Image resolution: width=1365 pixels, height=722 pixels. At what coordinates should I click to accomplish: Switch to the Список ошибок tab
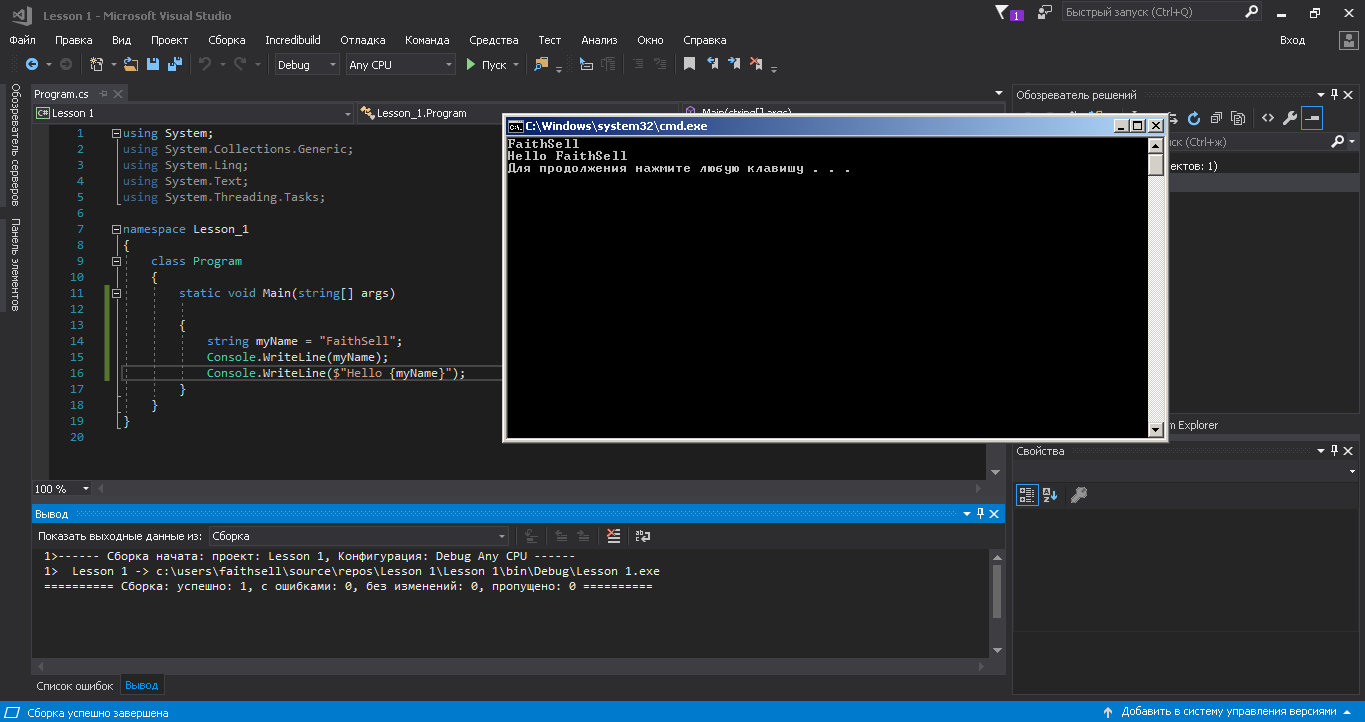75,686
